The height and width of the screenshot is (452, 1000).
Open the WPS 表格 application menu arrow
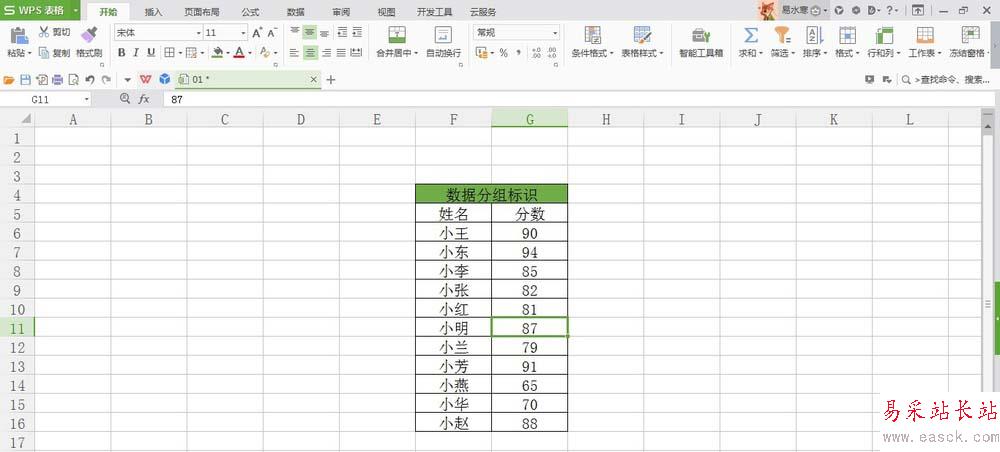[76, 11]
